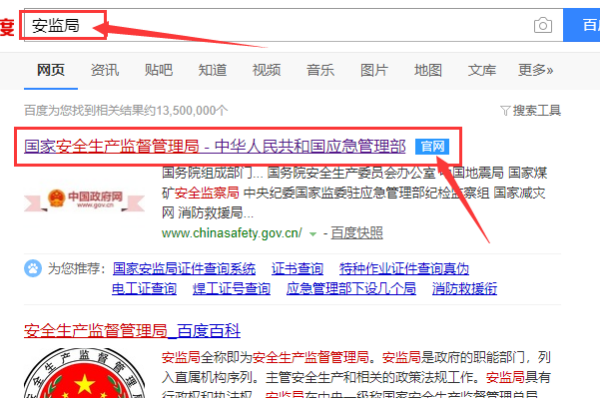600x398 pixels.
Task: Open 国家安监局证件查询系统 suggestion
Action: click(x=184, y=269)
